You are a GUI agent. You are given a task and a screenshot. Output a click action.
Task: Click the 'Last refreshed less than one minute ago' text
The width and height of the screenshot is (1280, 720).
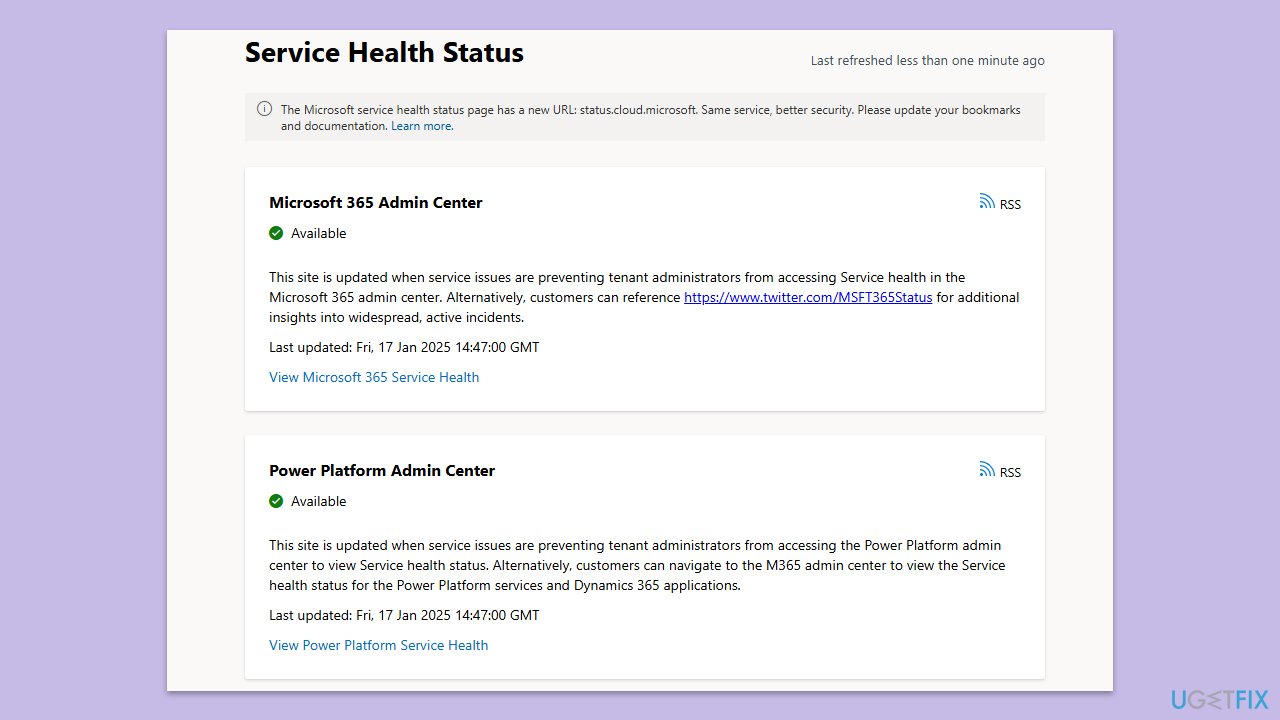pyautogui.click(x=927, y=60)
